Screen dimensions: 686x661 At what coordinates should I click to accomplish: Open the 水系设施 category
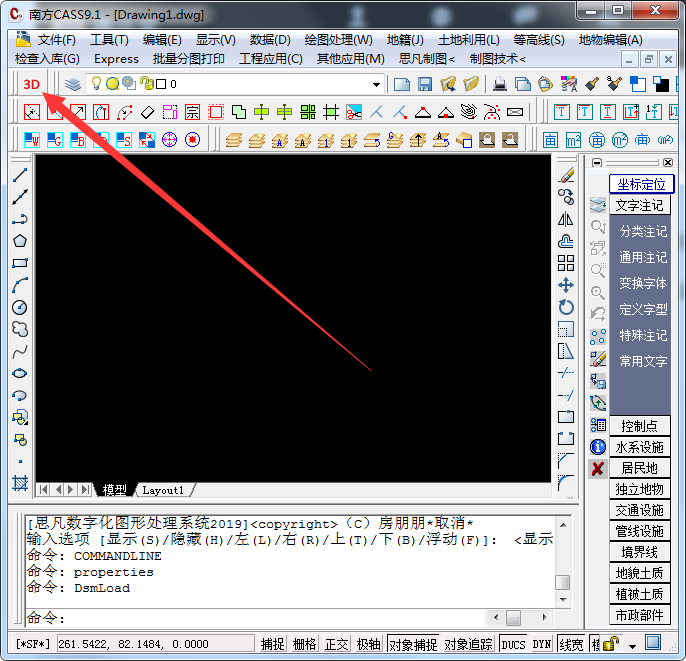(639, 447)
